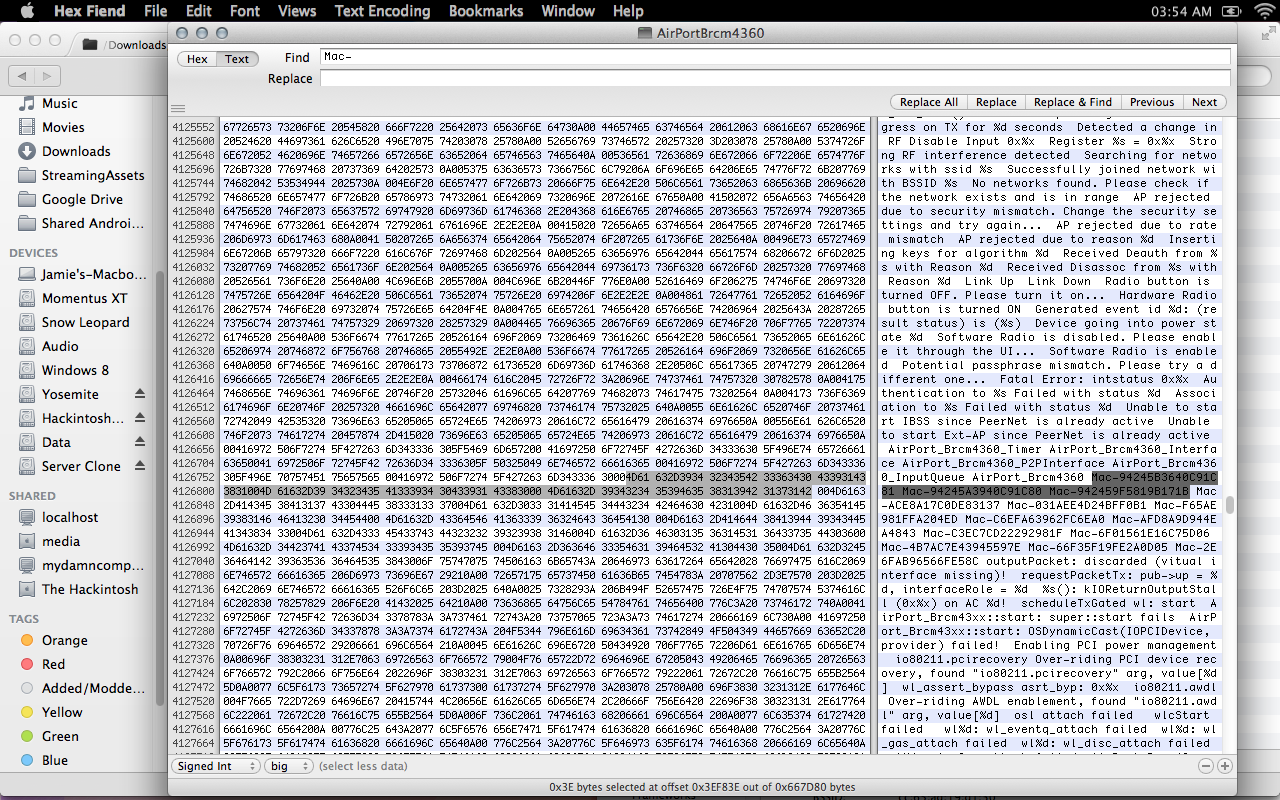Click the hex view vertical scrollbar thumb
Screen dimensions: 1280x800
click(1229, 504)
